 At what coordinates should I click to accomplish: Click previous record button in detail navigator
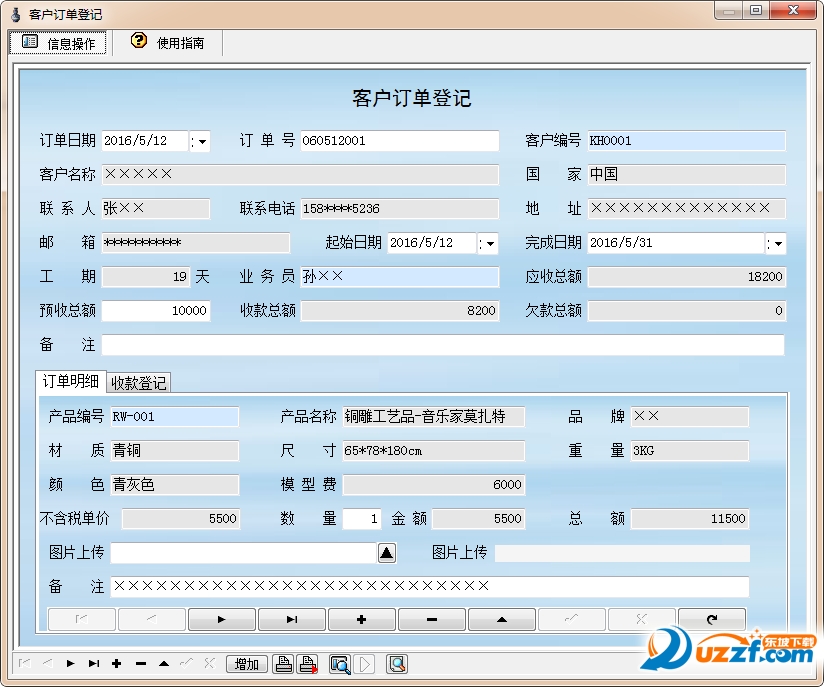[x=151, y=619]
